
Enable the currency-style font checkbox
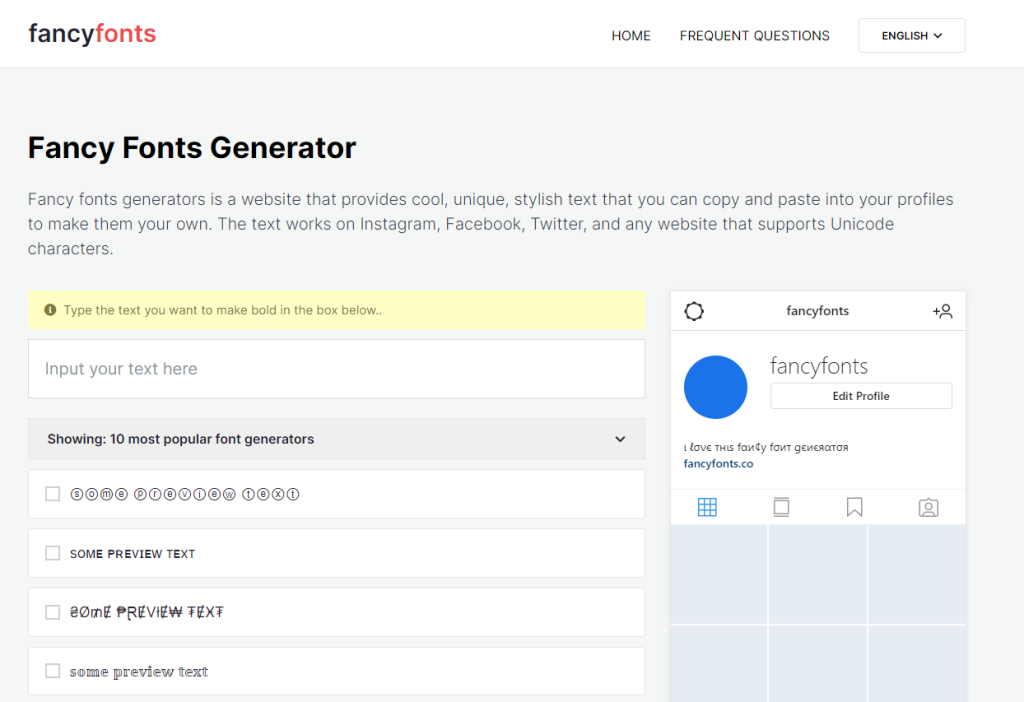53,612
